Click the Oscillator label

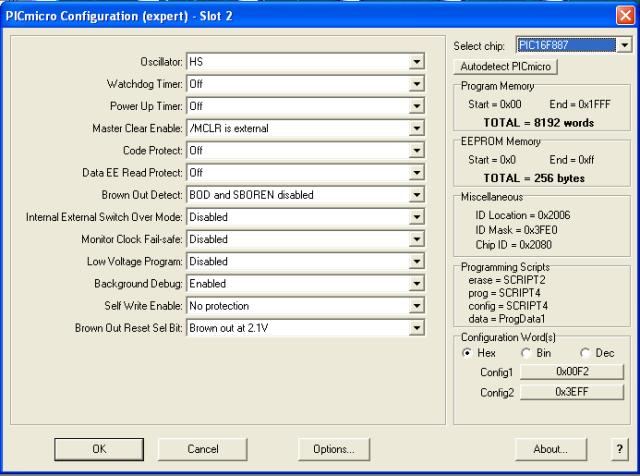point(162,62)
